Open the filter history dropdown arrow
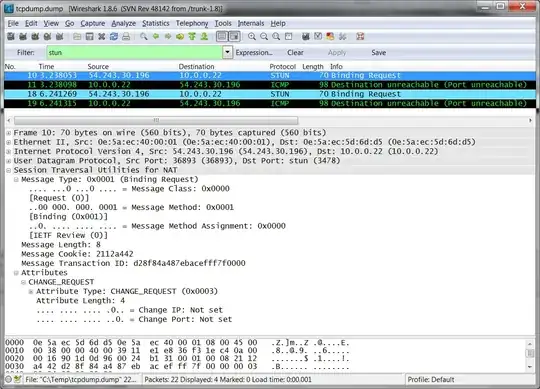540x389 pixels. point(227,52)
